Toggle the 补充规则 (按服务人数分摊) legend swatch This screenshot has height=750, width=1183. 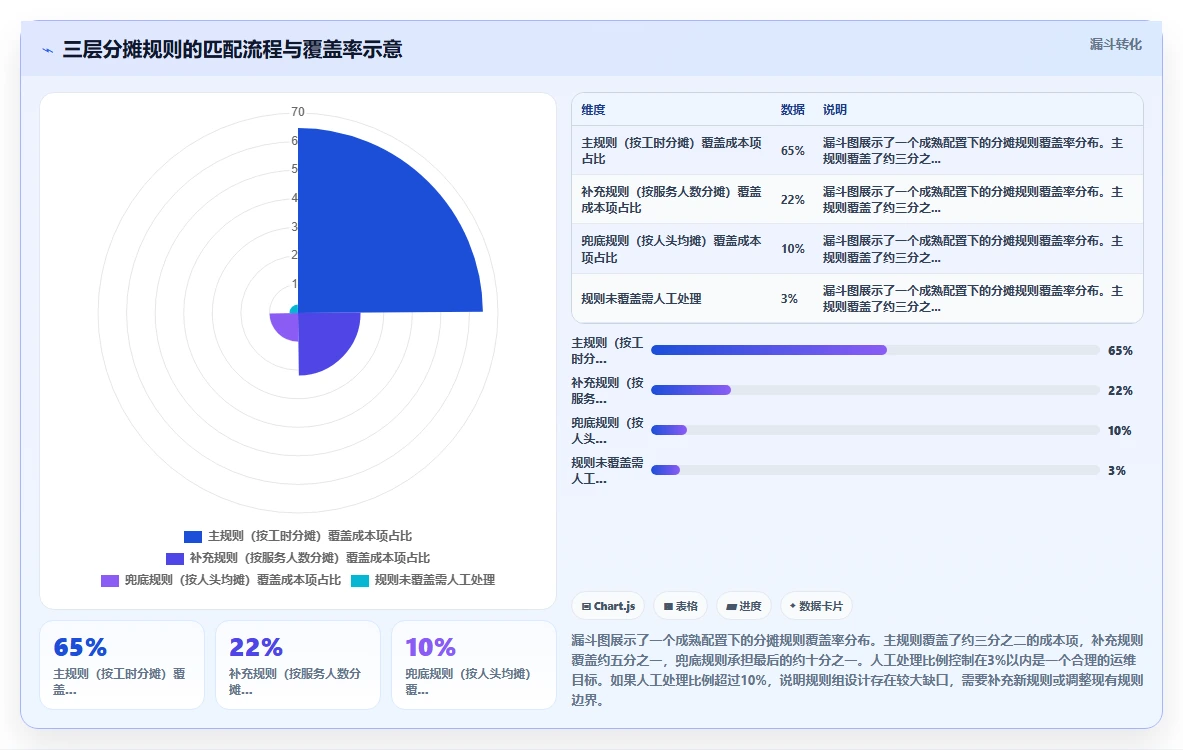[x=175, y=558]
